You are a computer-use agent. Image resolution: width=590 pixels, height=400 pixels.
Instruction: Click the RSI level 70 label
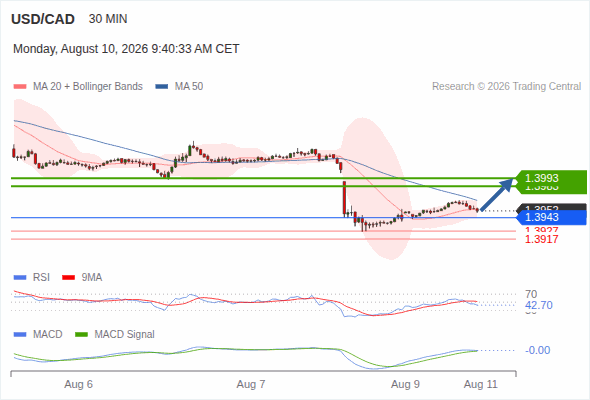pos(531,294)
